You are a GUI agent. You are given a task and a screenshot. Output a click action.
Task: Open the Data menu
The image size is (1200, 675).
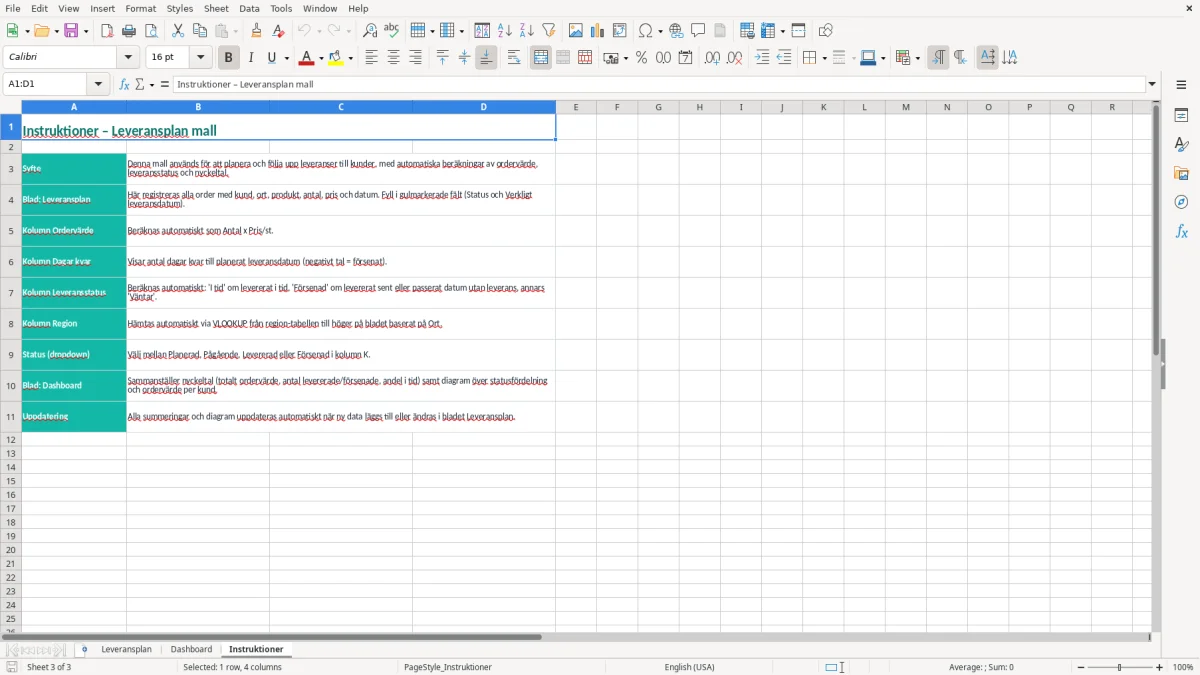coord(249,8)
